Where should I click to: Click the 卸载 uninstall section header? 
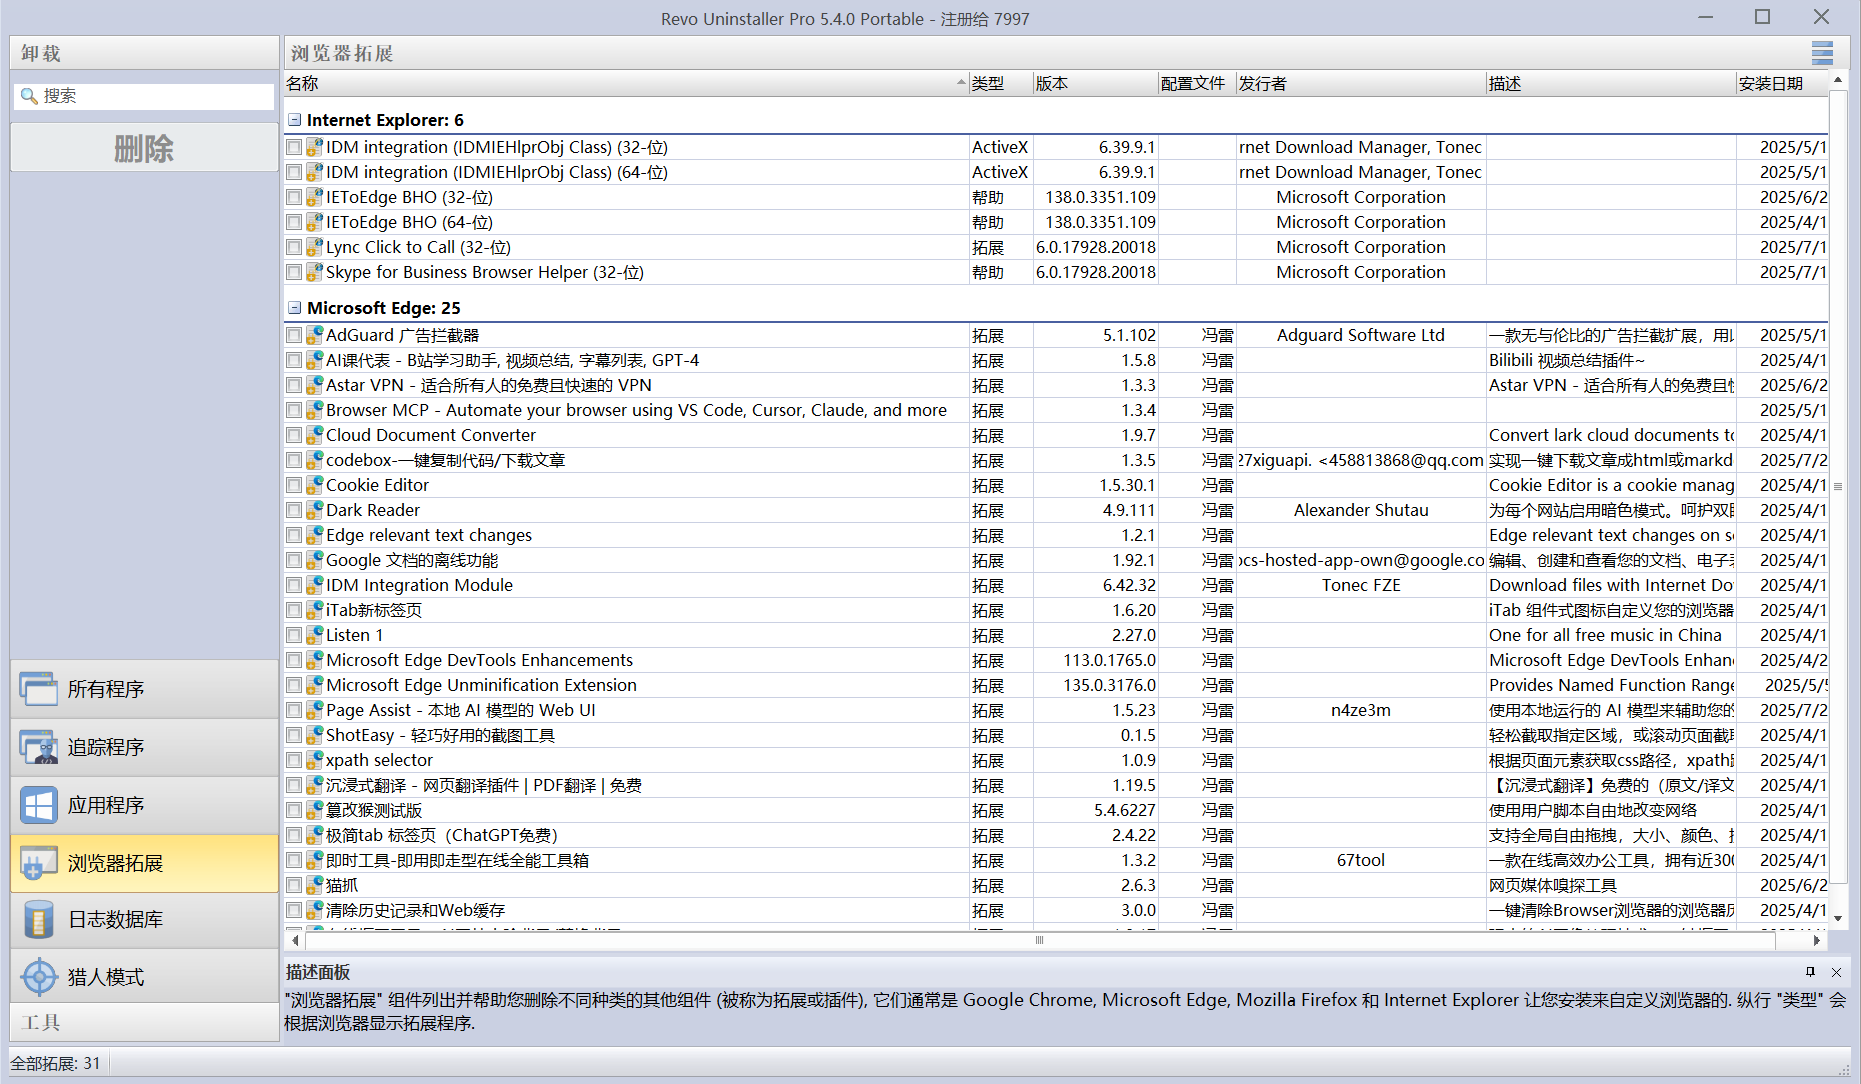click(x=144, y=53)
